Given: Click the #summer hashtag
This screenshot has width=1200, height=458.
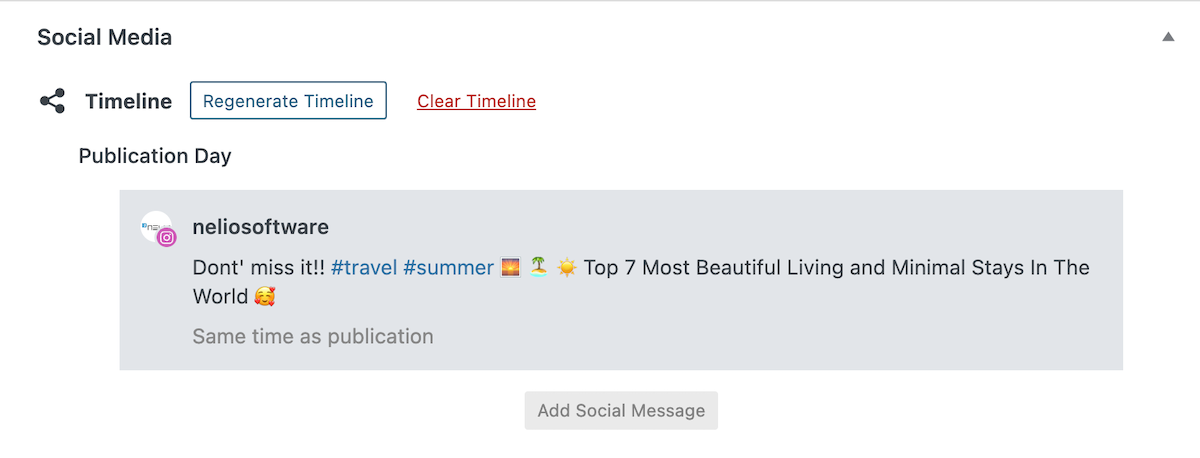Looking at the screenshot, I should click(448, 268).
